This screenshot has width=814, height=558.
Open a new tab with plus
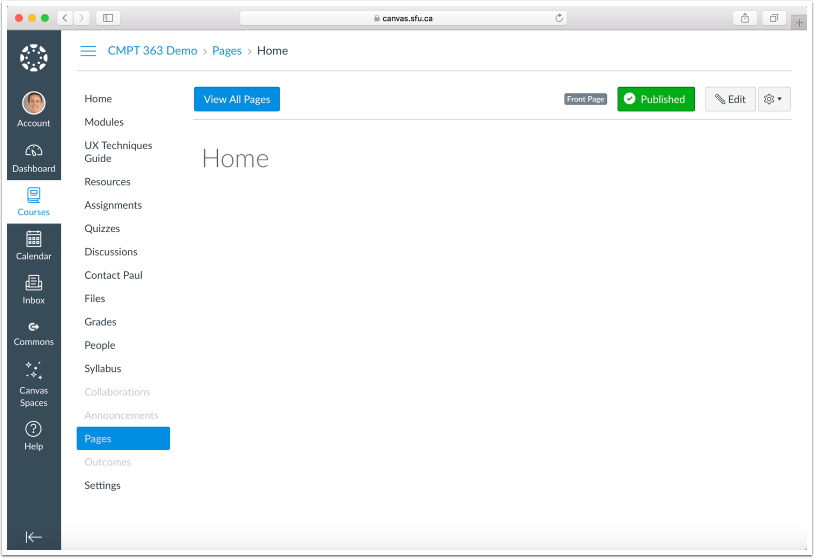pyautogui.click(x=799, y=22)
